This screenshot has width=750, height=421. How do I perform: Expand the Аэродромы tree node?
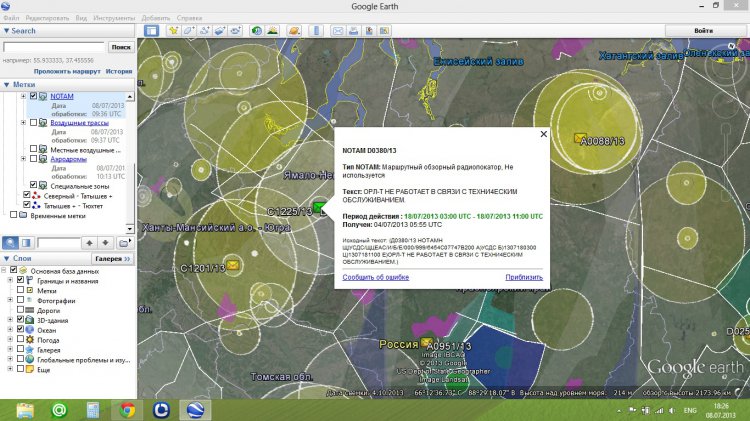(23, 158)
